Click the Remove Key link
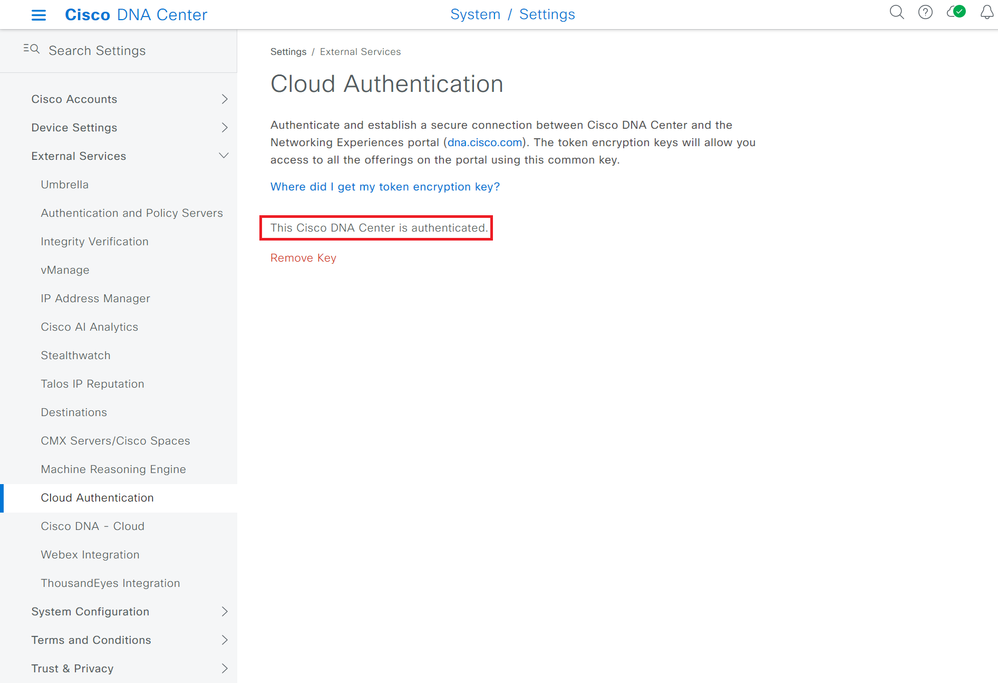 (303, 258)
